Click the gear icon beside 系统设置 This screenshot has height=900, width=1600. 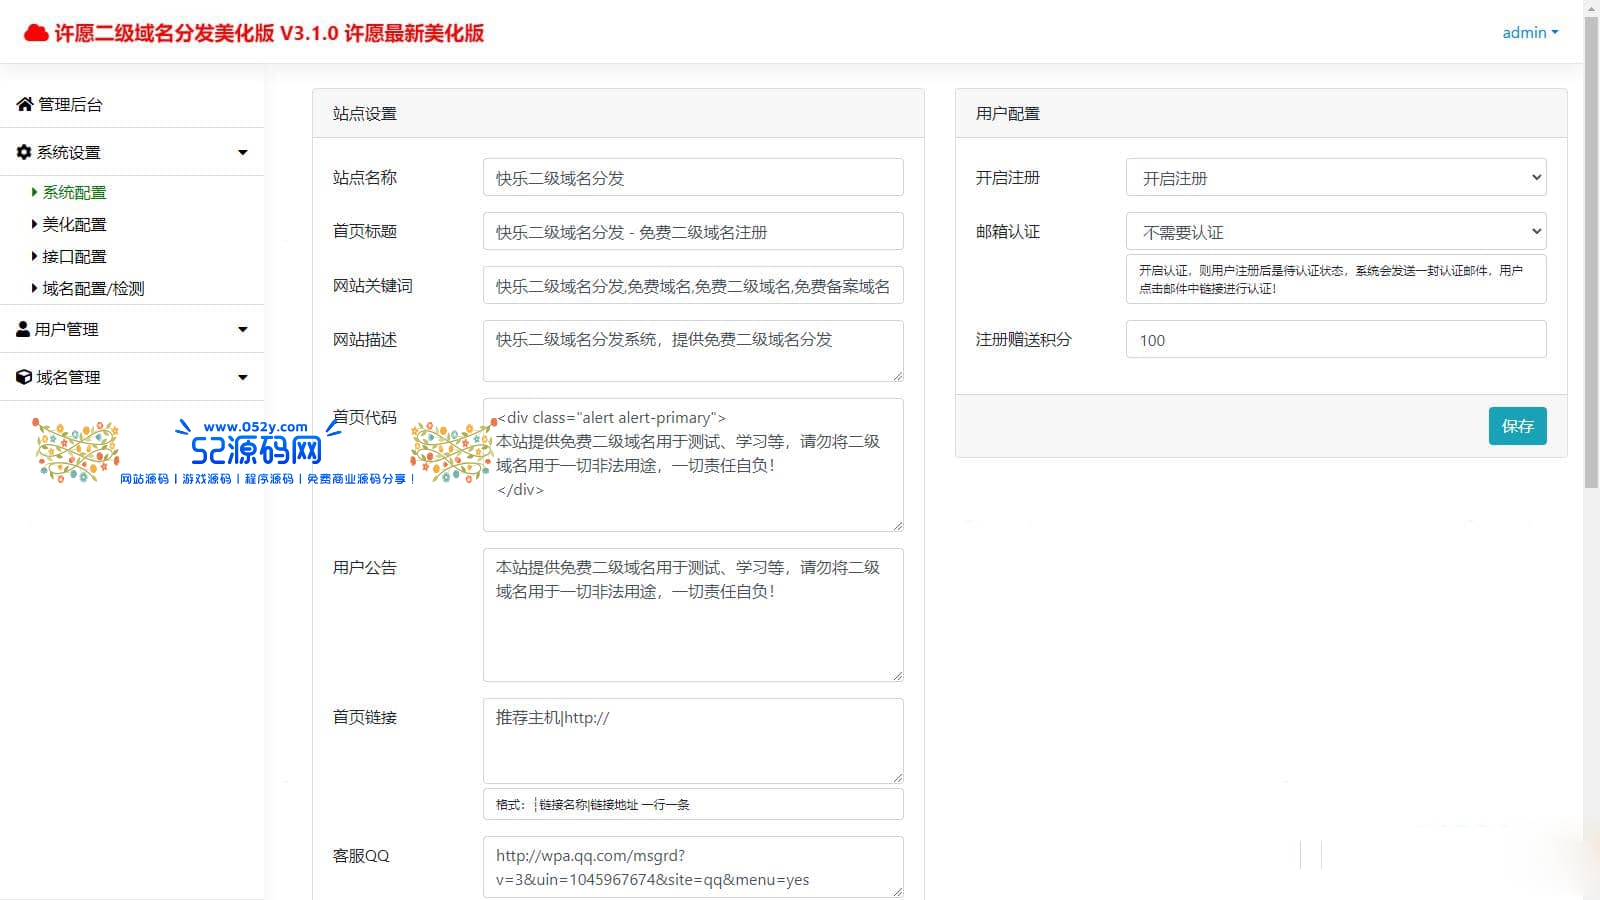pyautogui.click(x=23, y=152)
